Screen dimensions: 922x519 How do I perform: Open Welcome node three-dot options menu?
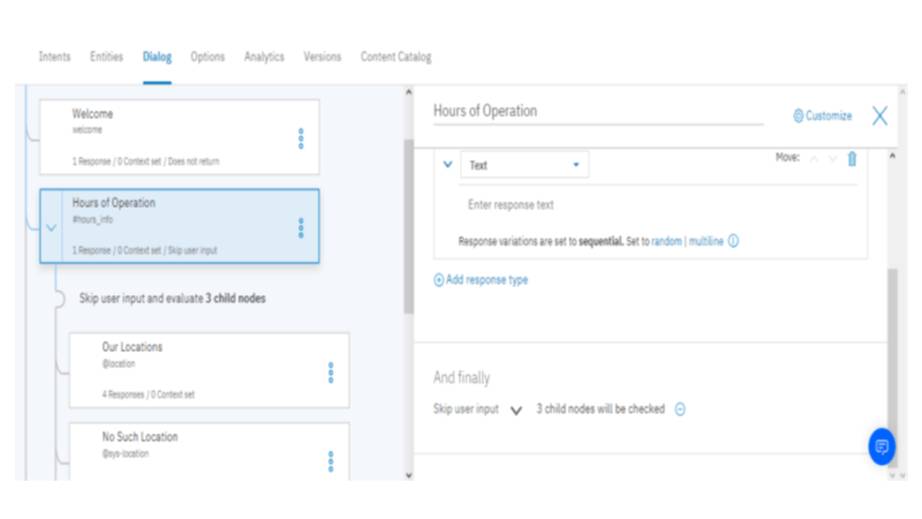[301, 139]
